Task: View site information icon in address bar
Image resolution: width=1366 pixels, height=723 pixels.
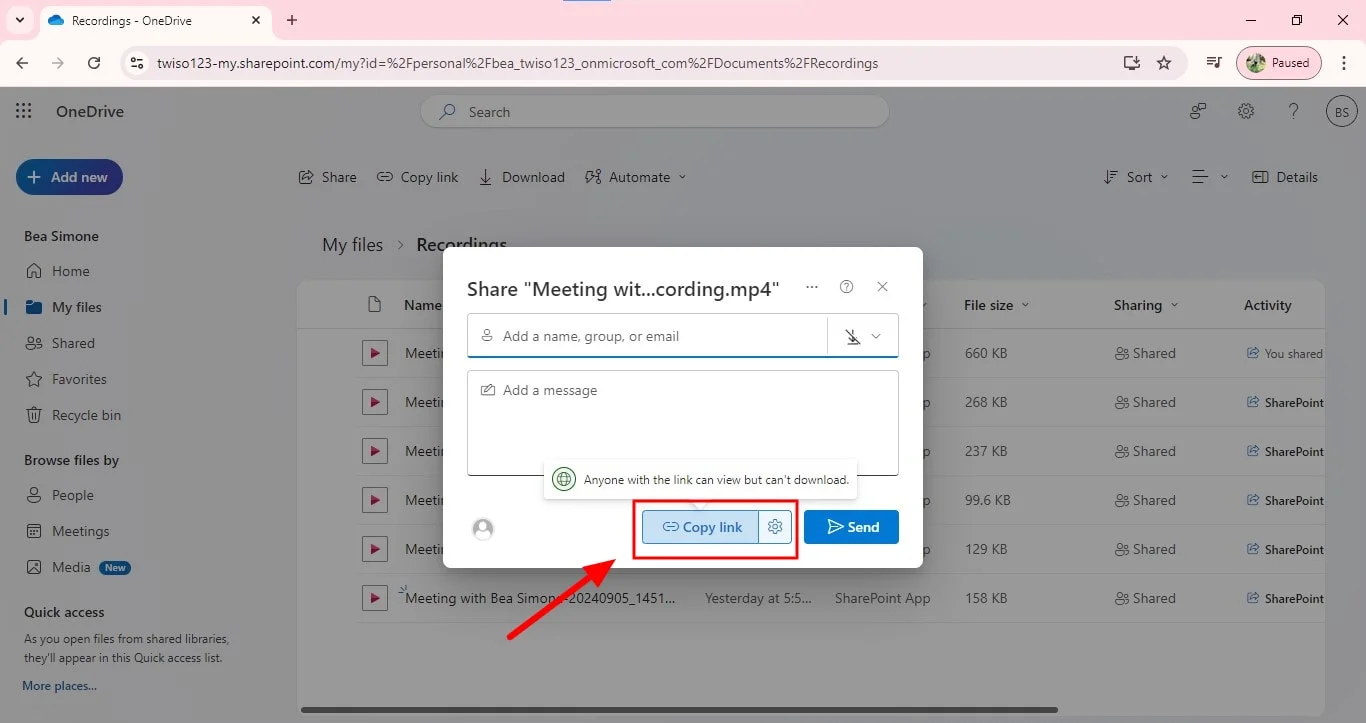Action: coord(137,63)
